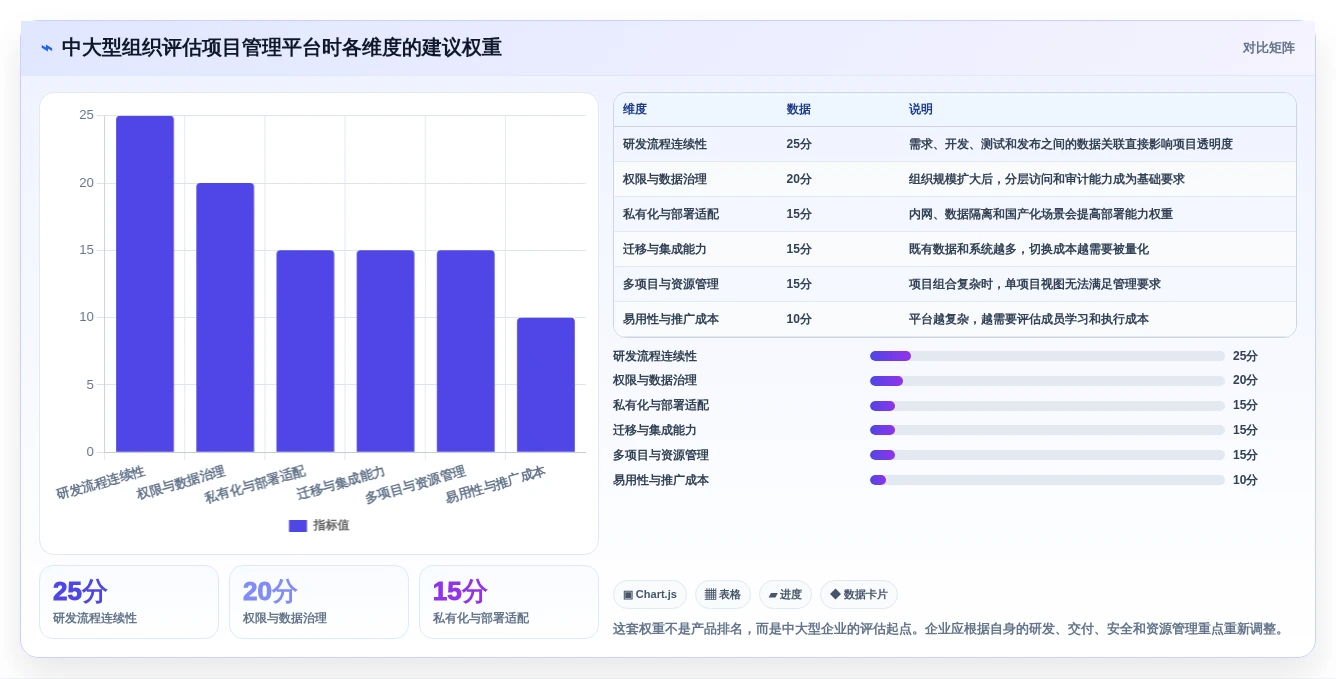Click description 平台越复杂，越需要评估成员学习和执行成本
The width and height of the screenshot is (1336, 679).
(x=1028, y=319)
